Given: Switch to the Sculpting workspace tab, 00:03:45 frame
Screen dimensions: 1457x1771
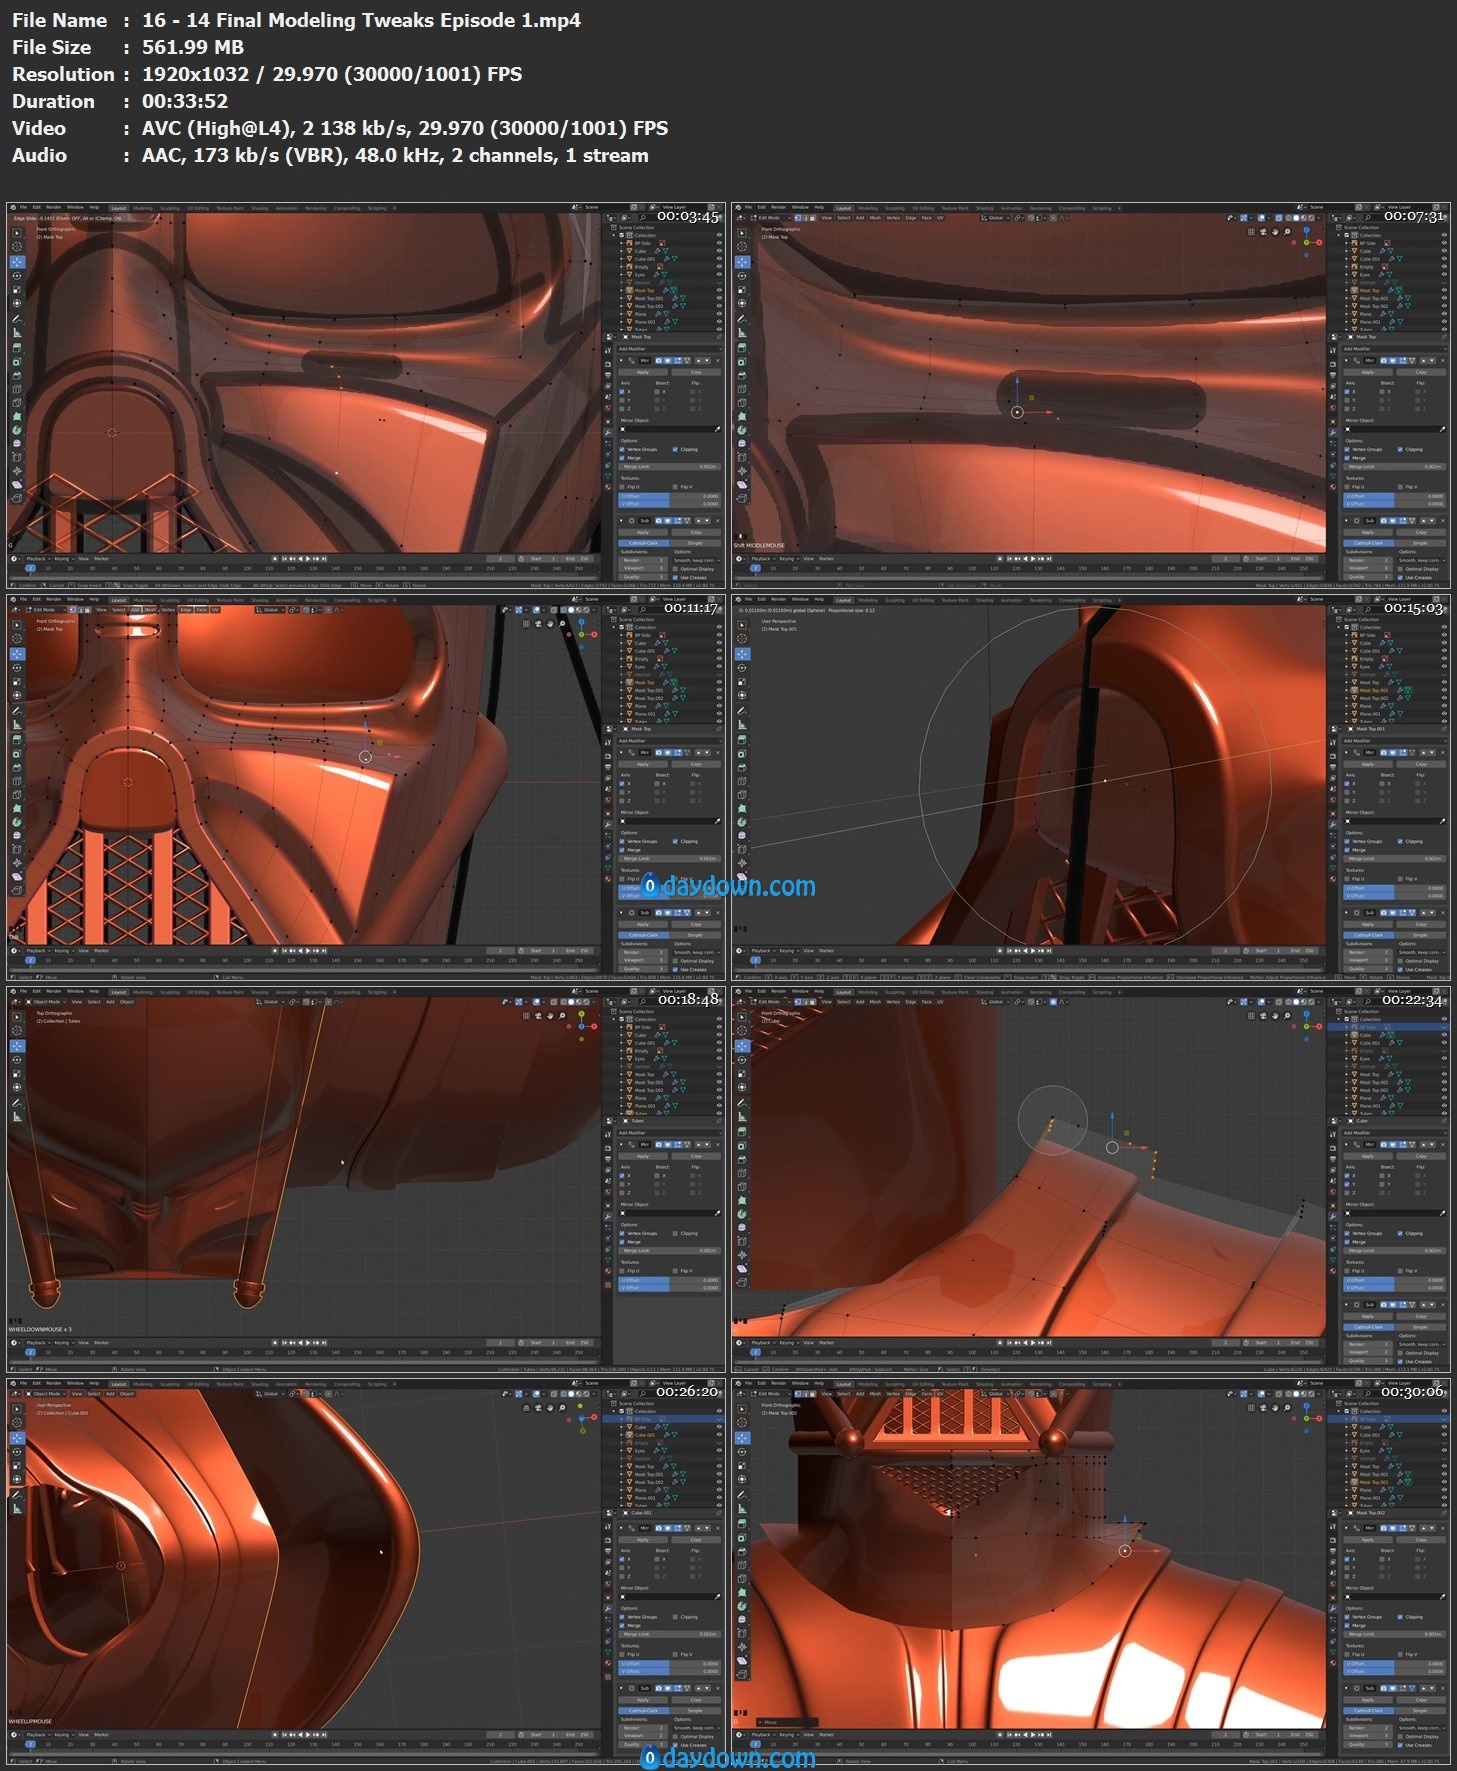Looking at the screenshot, I should [170, 208].
